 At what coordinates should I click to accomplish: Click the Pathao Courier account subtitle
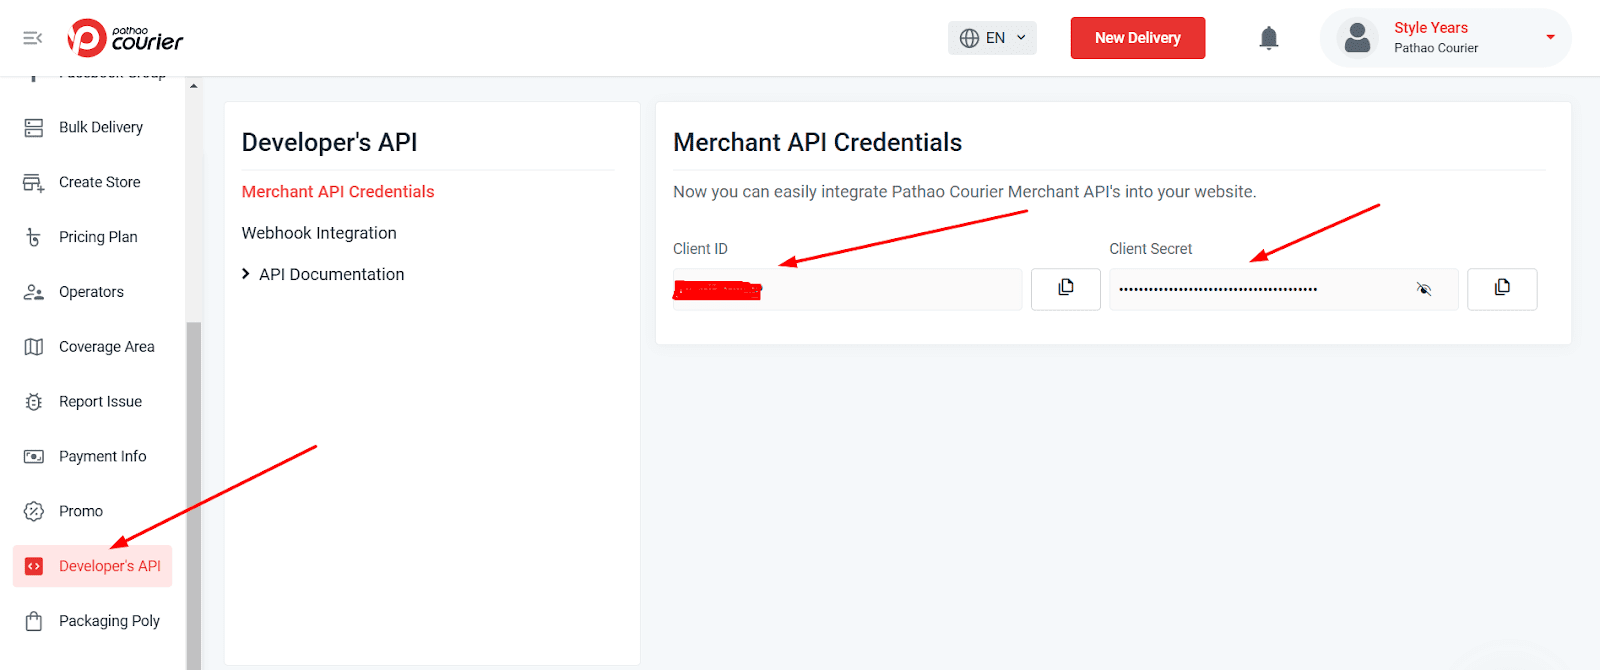[x=1436, y=48]
